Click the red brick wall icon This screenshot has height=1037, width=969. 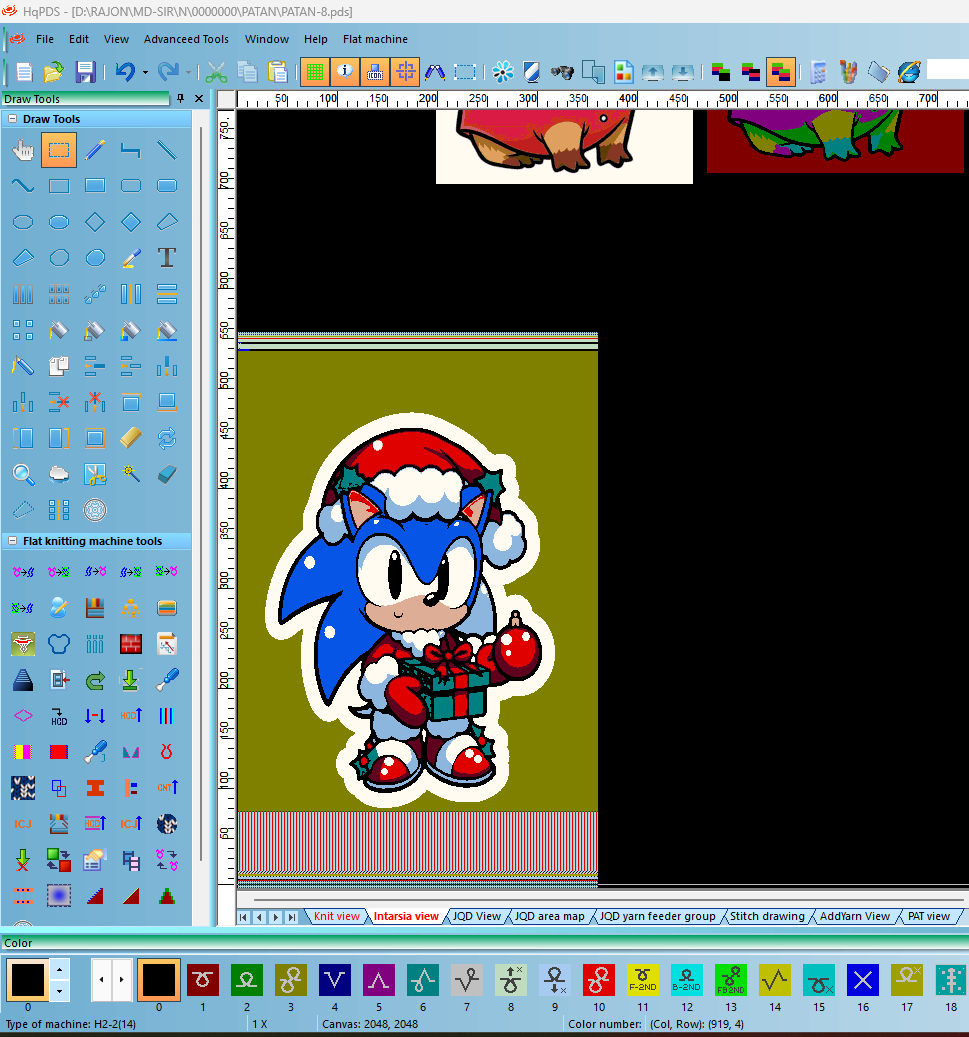(x=131, y=643)
